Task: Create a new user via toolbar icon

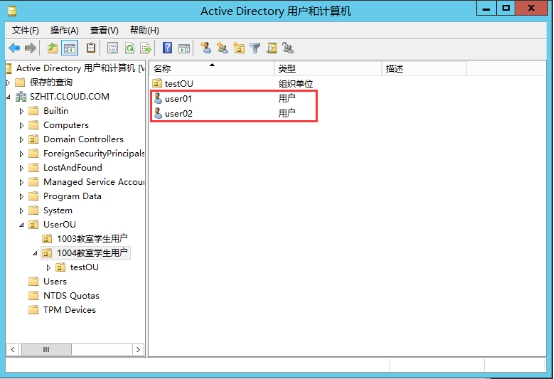Action: point(206,48)
